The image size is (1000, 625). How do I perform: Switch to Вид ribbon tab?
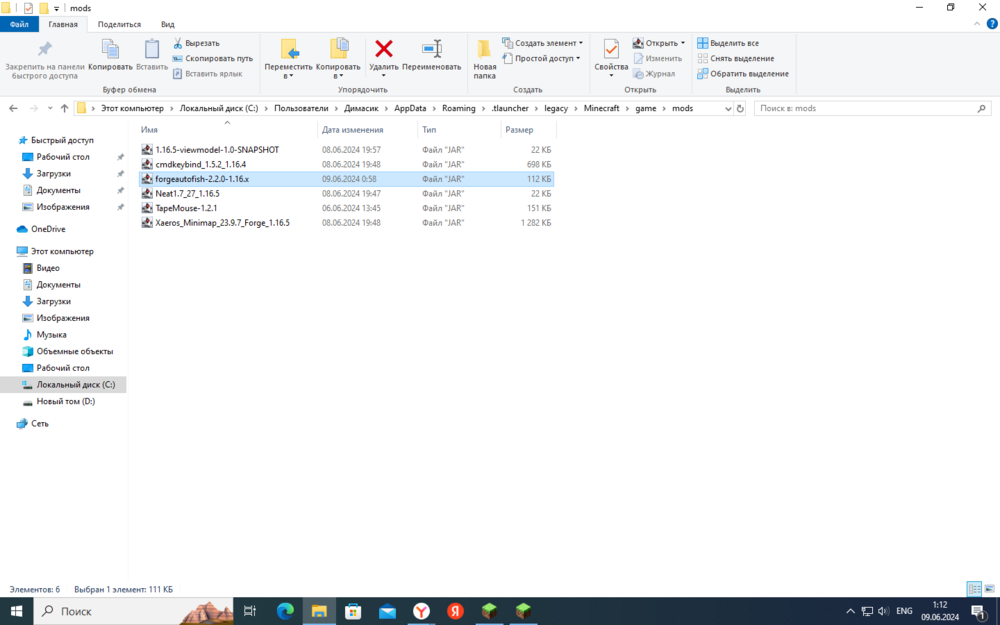168,24
